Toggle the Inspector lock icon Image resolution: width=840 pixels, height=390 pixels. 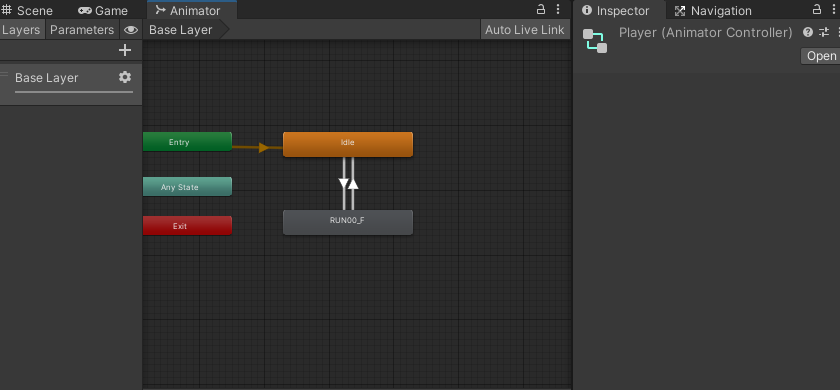pyautogui.click(x=817, y=9)
